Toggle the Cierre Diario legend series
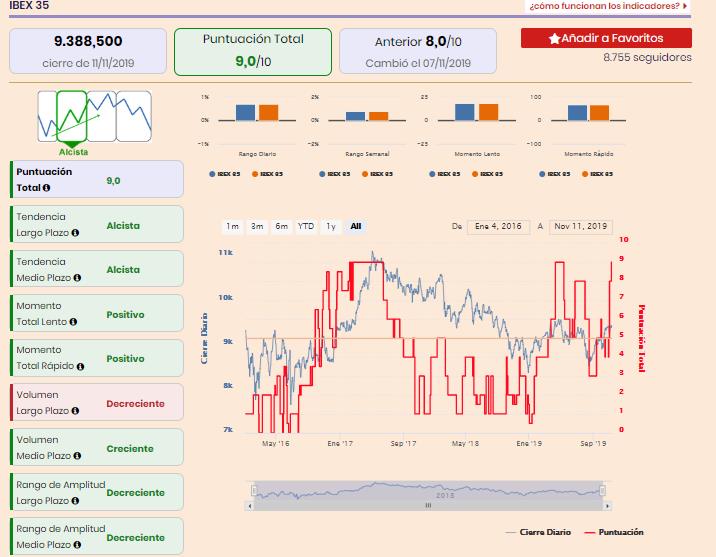Image resolution: width=716 pixels, height=557 pixels. [x=538, y=532]
